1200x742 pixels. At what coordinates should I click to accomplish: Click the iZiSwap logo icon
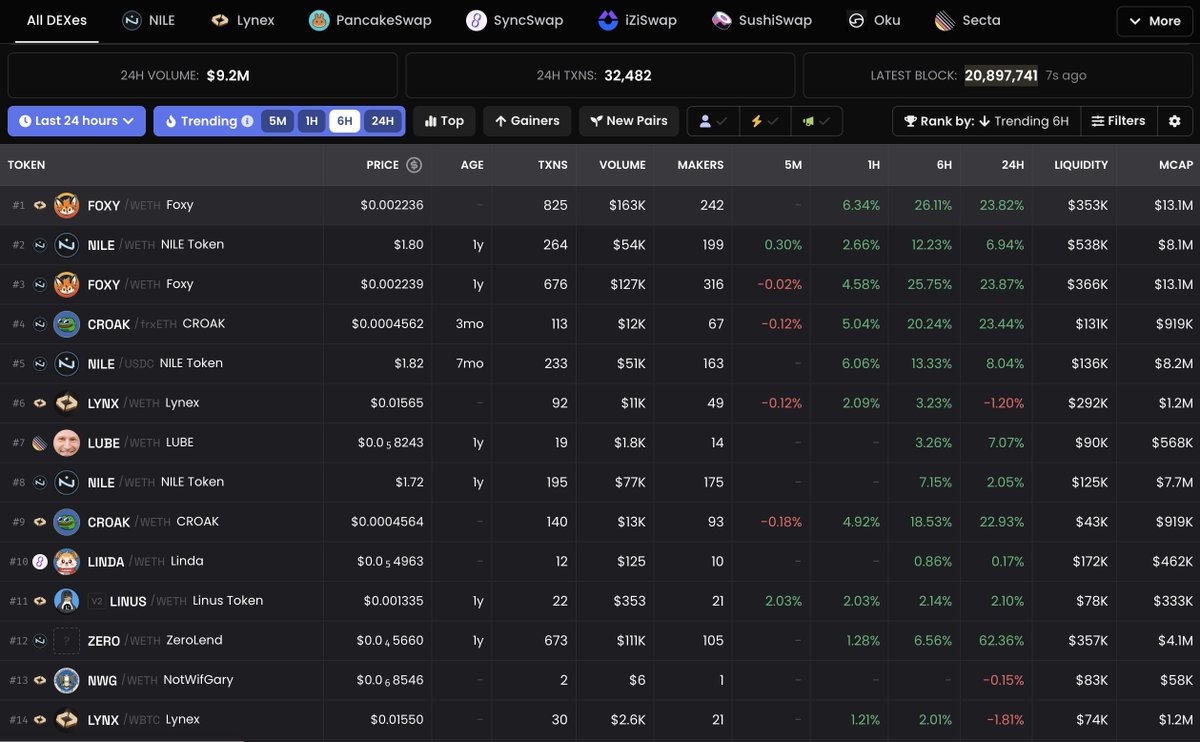pos(608,20)
